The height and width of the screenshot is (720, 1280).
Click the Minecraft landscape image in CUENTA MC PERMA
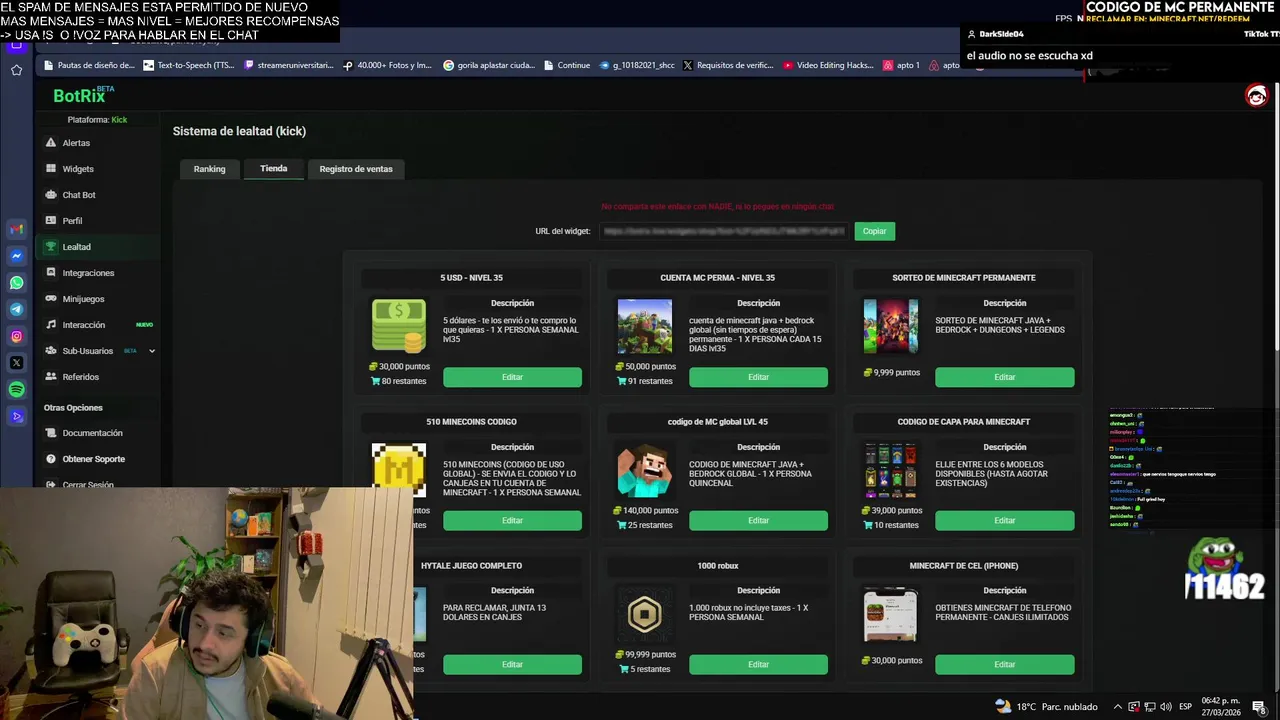[644, 326]
